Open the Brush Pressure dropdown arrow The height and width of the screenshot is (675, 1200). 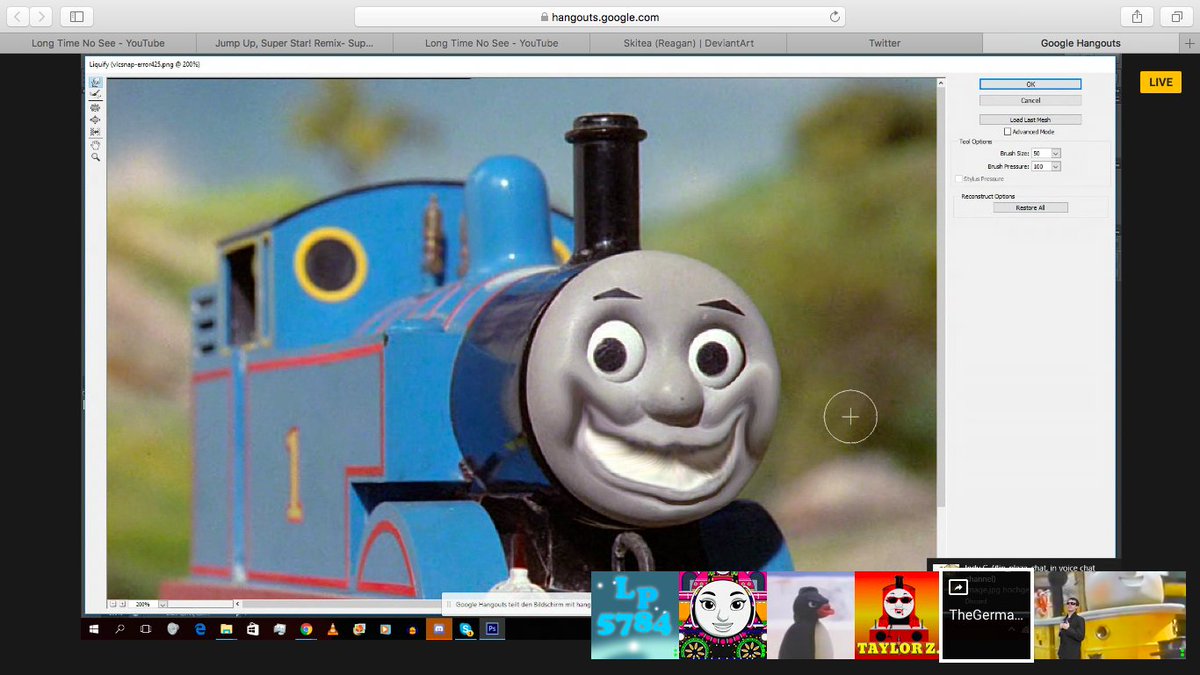[1056, 166]
